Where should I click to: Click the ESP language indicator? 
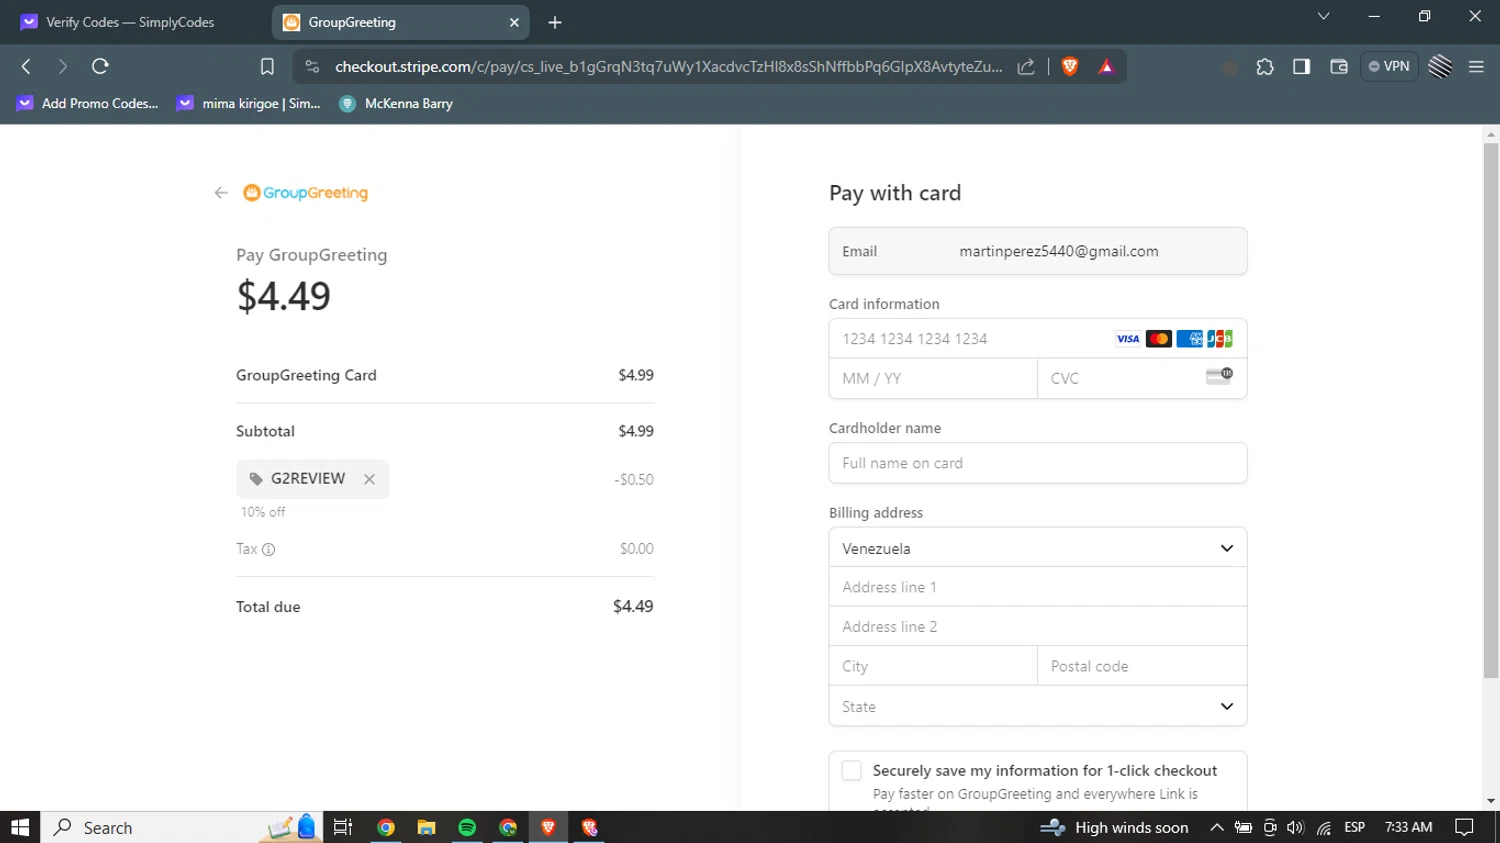[x=1355, y=827]
